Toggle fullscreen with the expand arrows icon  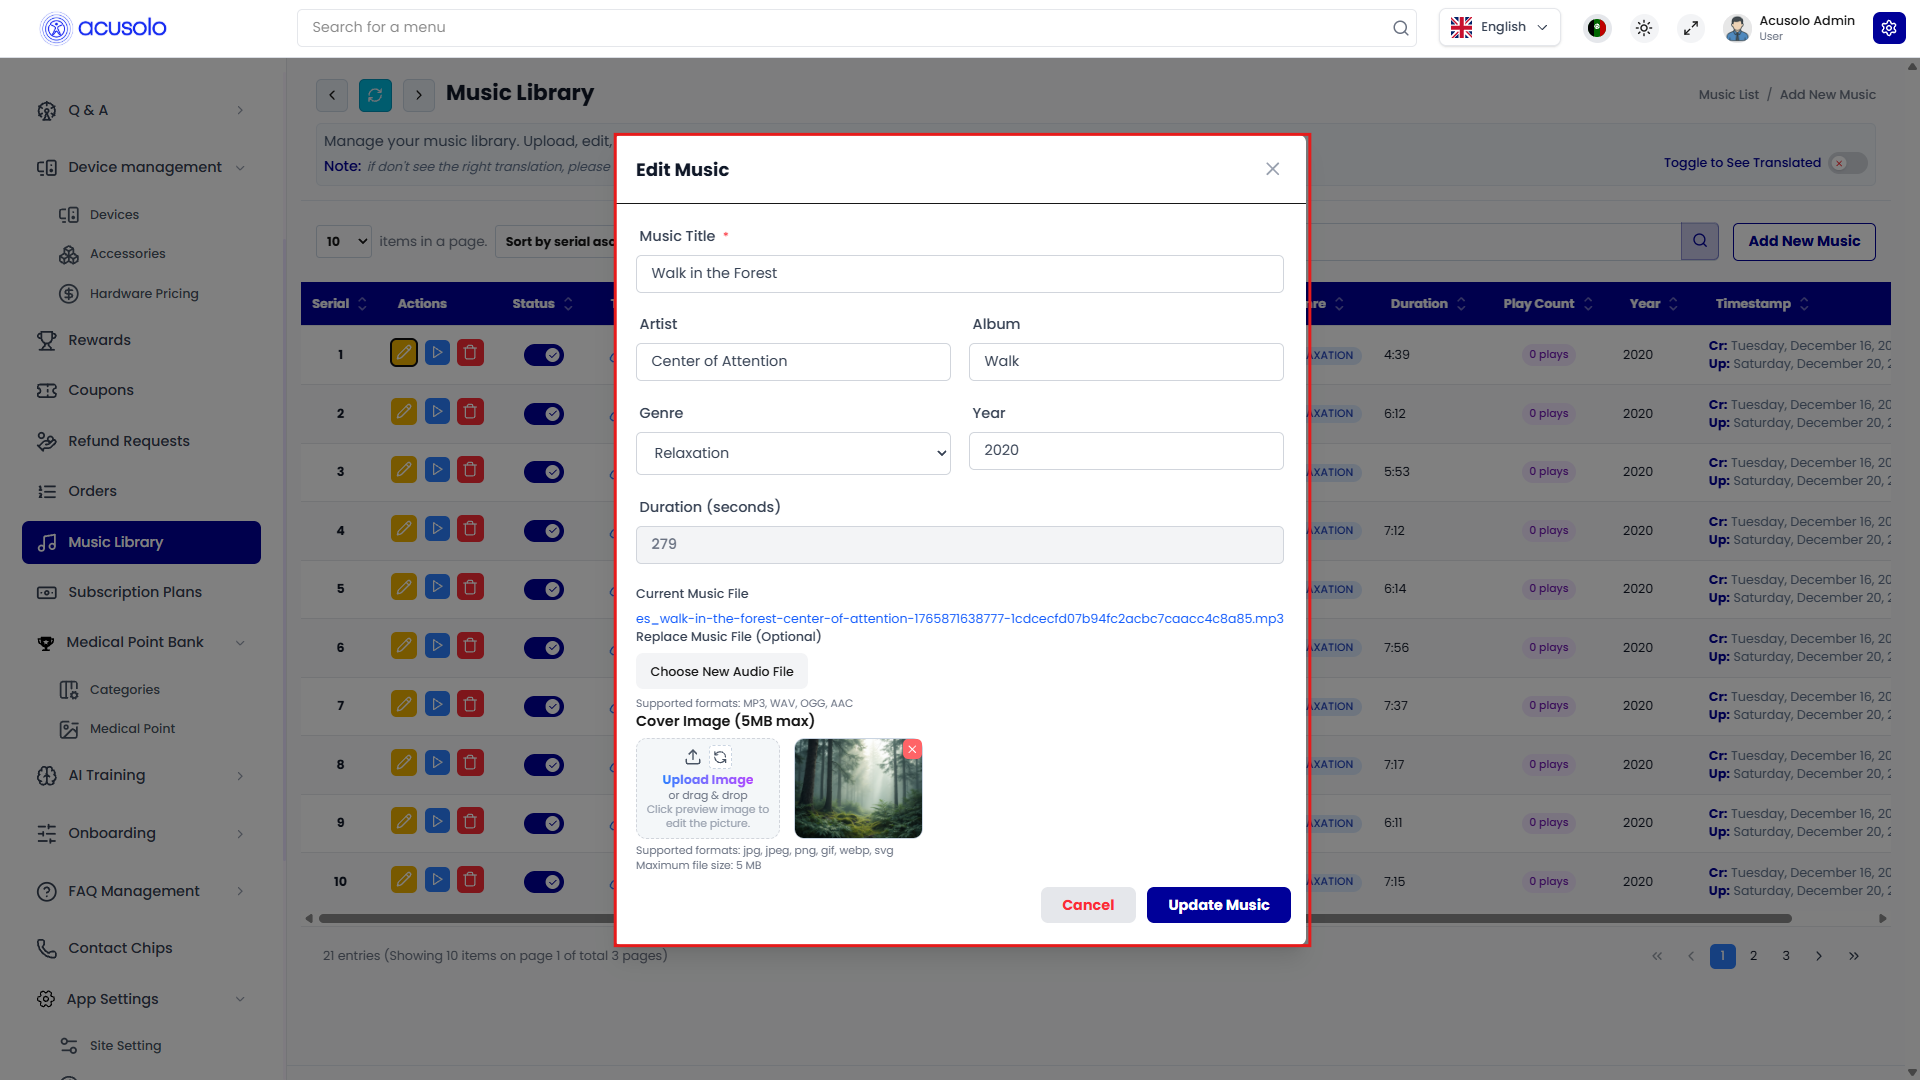[1691, 28]
